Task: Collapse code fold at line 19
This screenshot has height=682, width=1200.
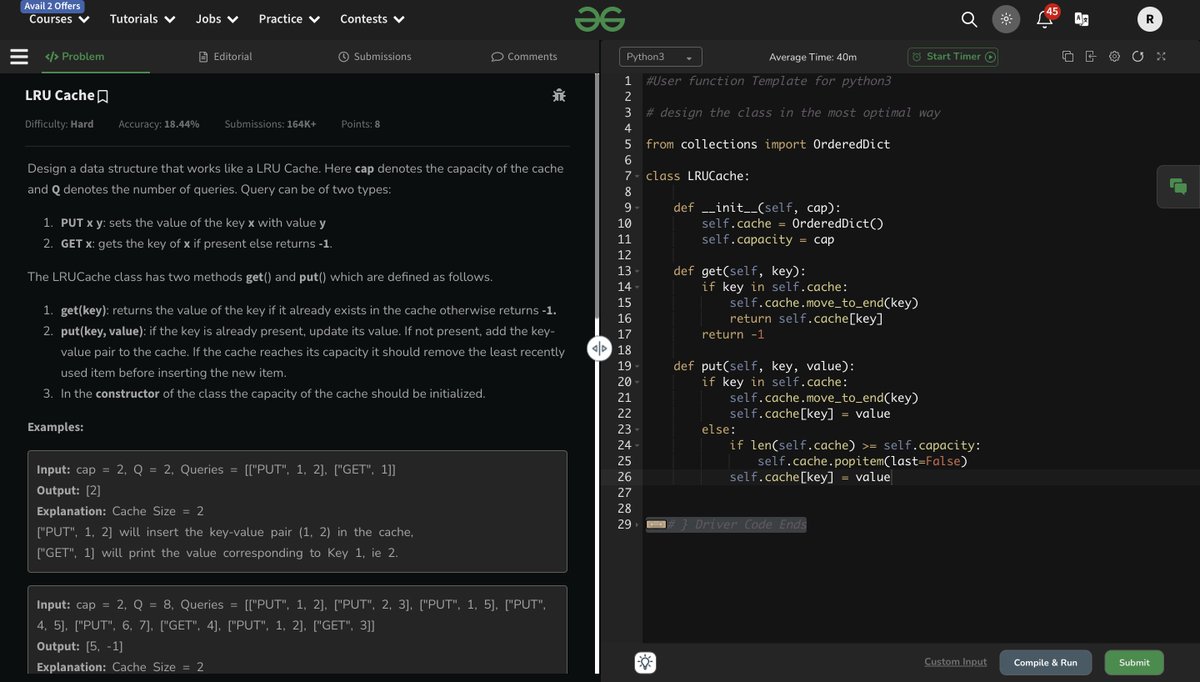Action: [637, 367]
